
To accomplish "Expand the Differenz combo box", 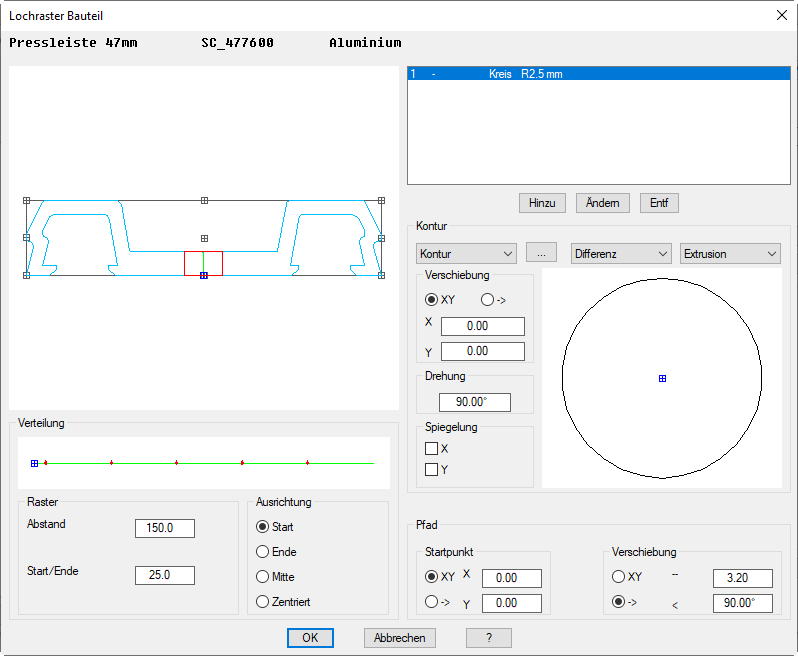I will [x=620, y=254].
